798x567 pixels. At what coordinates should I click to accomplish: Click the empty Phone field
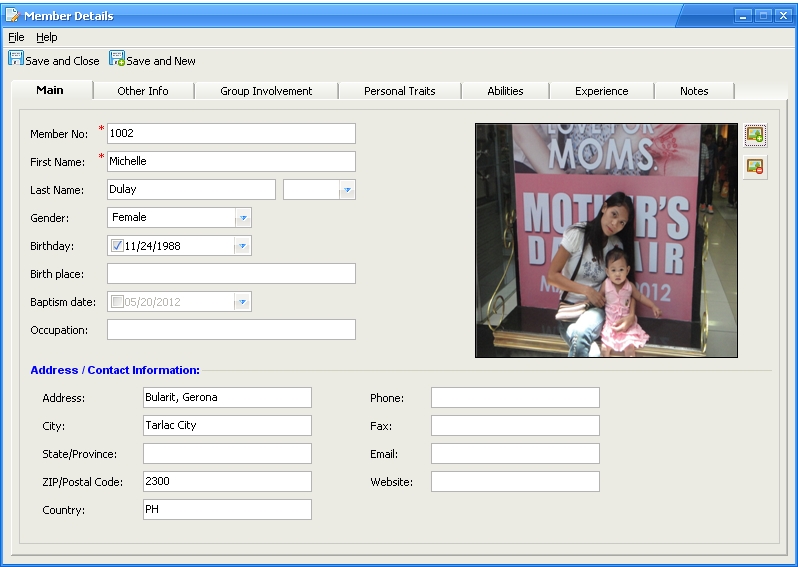[515, 398]
